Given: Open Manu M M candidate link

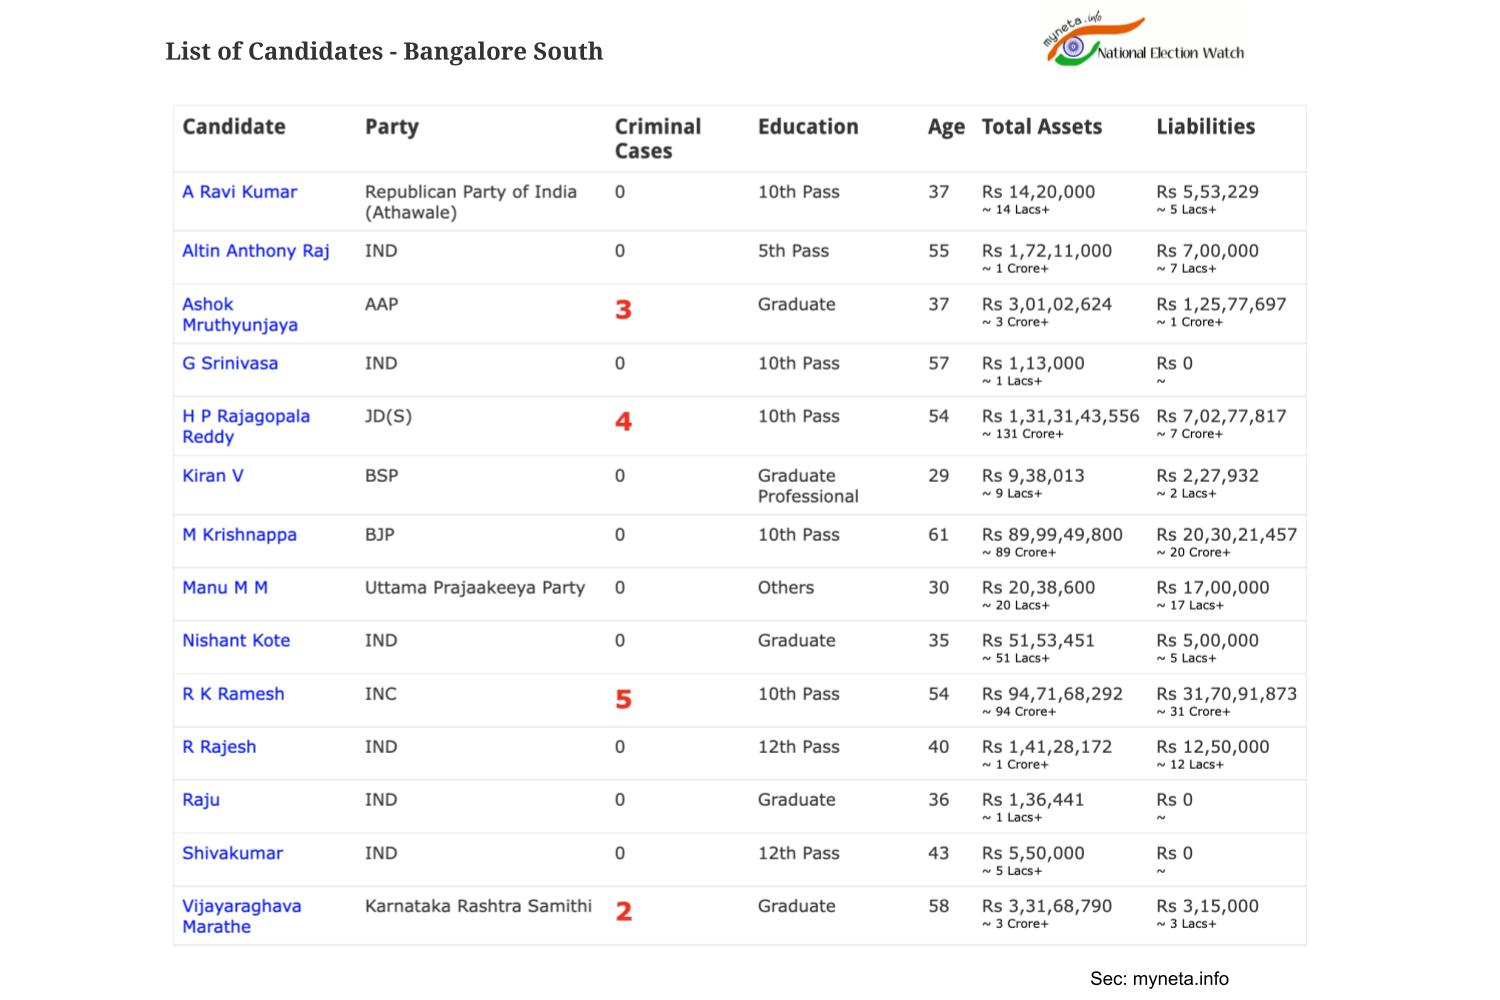Looking at the screenshot, I should (x=225, y=588).
